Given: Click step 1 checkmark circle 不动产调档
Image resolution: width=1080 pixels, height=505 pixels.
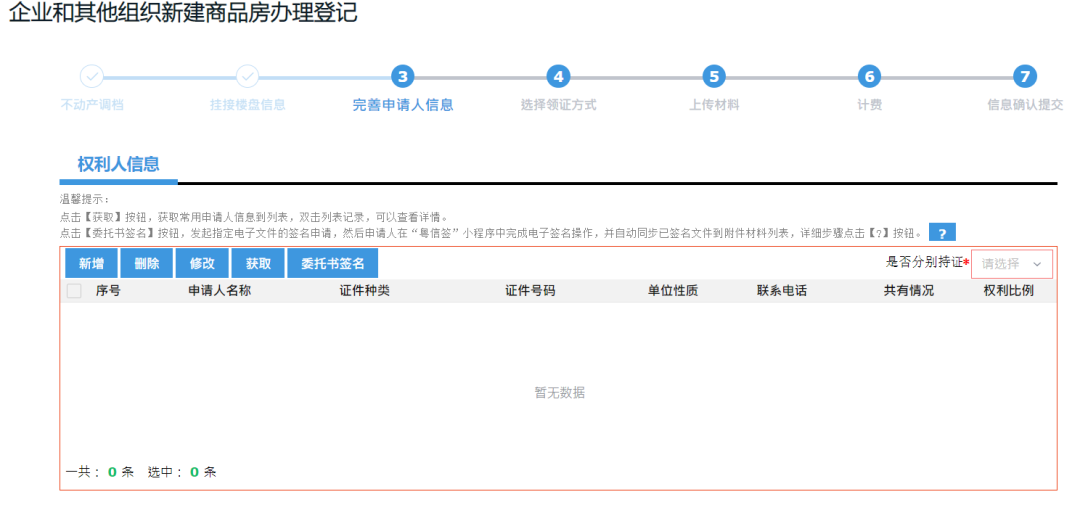Looking at the screenshot, I should tap(92, 76).
